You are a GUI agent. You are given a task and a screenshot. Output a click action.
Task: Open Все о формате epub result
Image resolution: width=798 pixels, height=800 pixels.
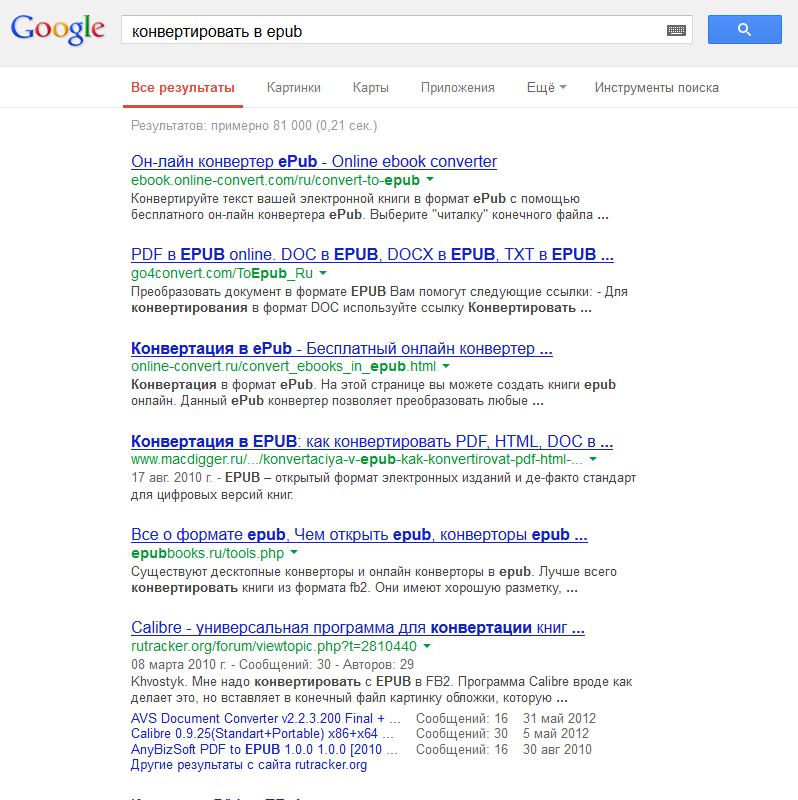click(359, 534)
